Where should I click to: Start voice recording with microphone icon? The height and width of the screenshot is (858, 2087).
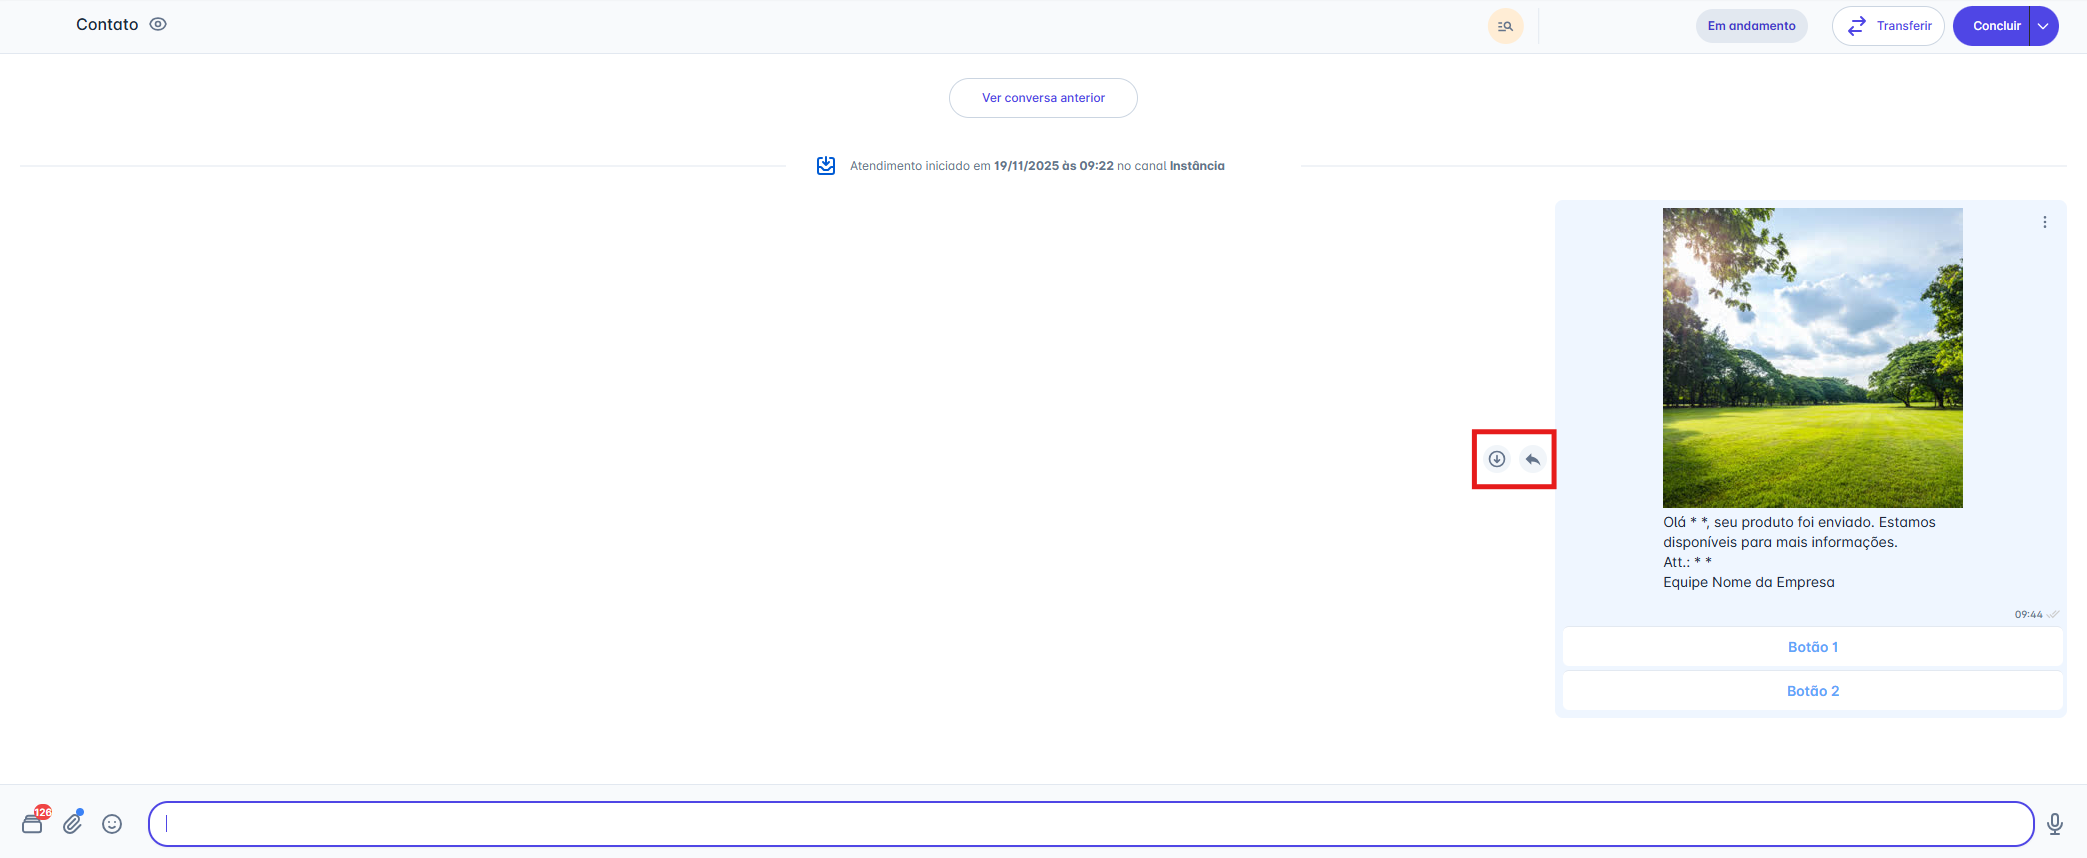point(2055,824)
